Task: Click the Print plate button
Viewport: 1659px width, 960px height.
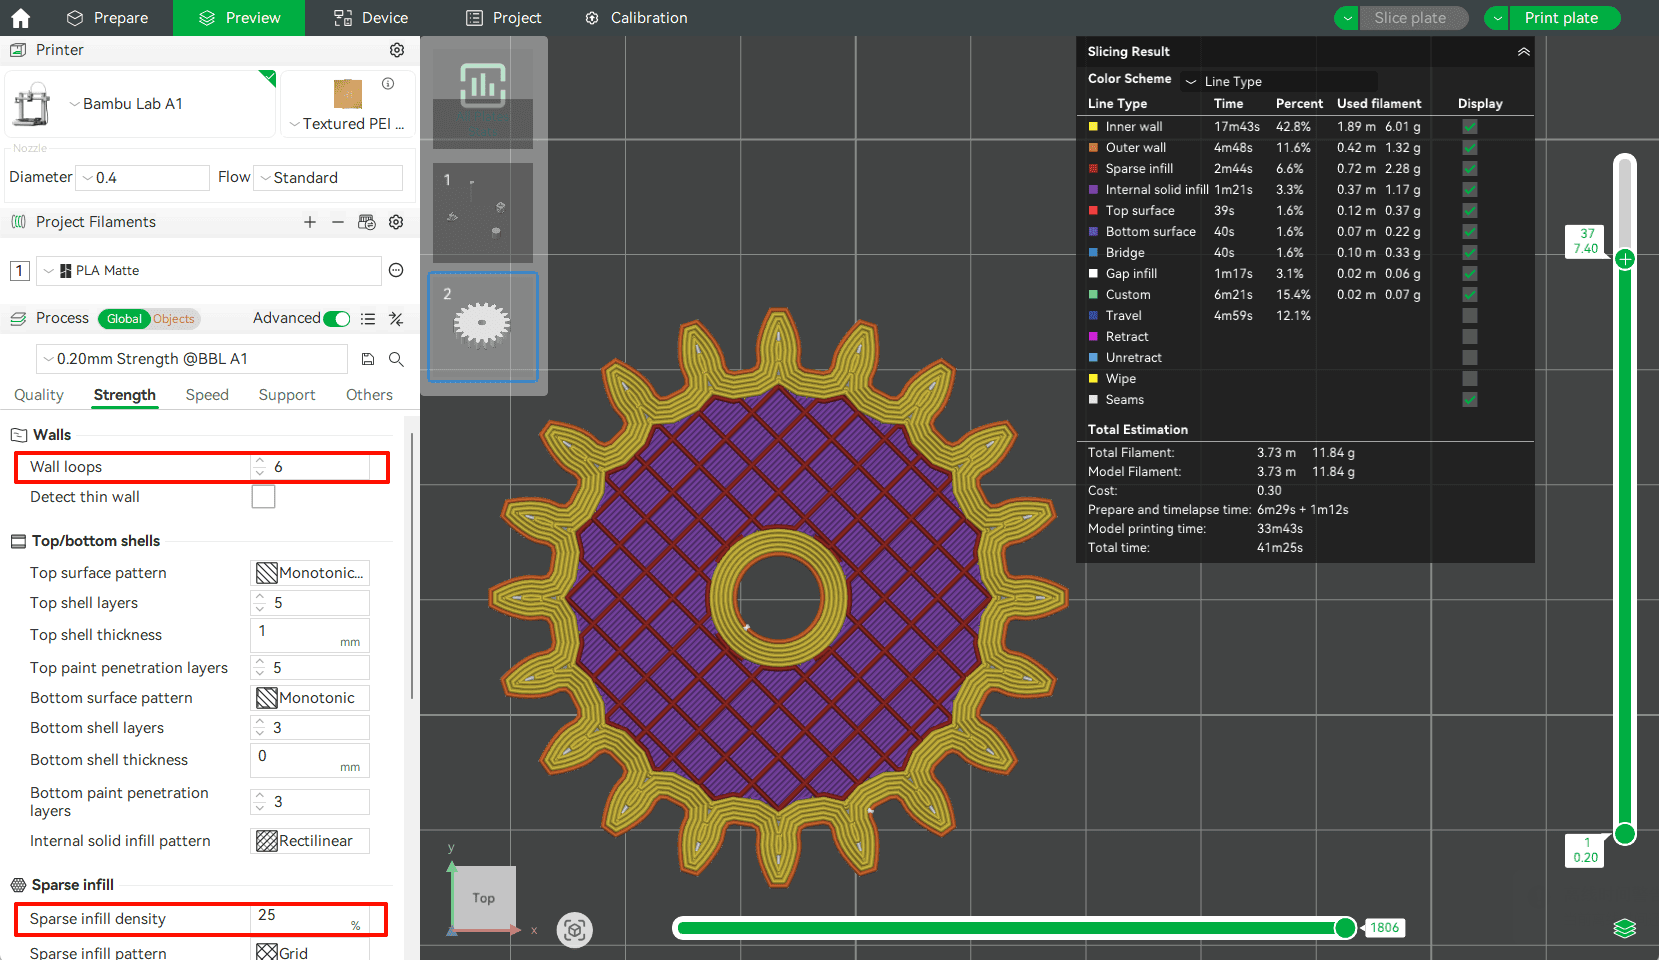Action: (x=1560, y=18)
